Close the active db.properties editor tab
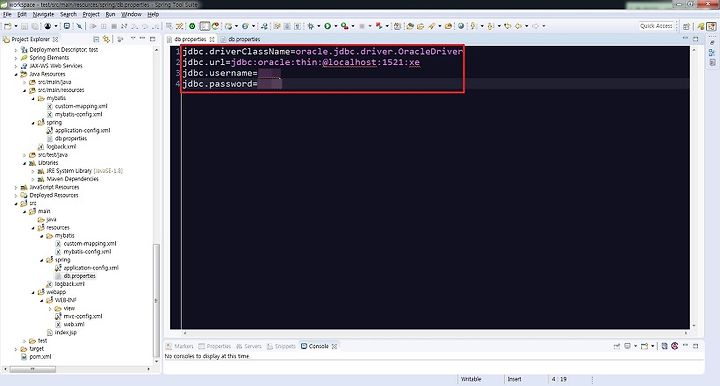Image resolution: width=720 pixels, height=386 pixels. [212, 39]
